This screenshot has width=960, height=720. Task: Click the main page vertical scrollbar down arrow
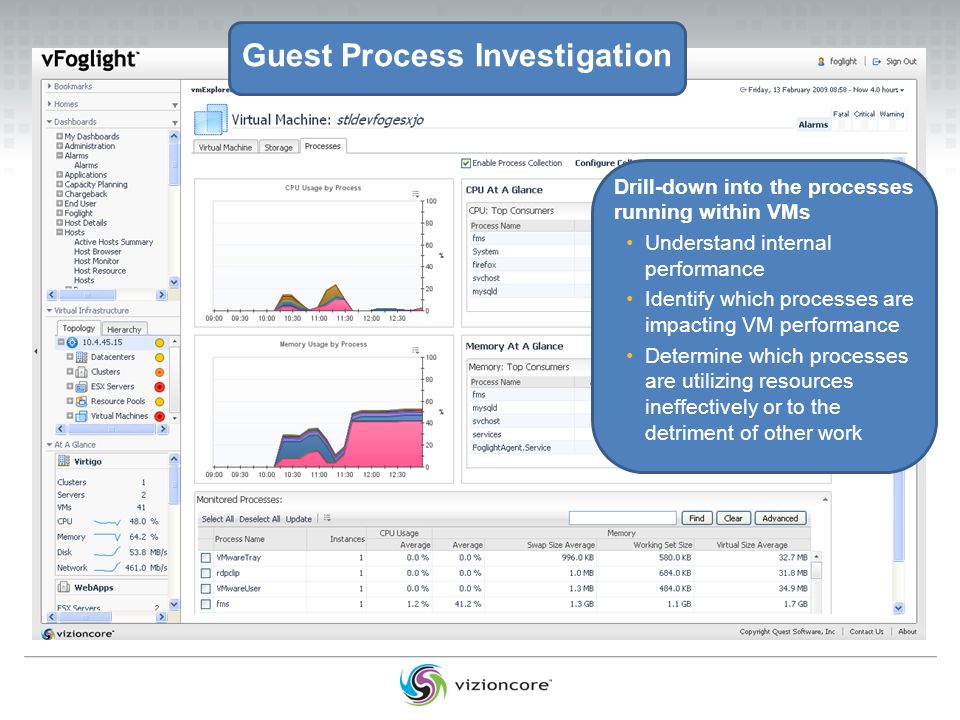(899, 608)
